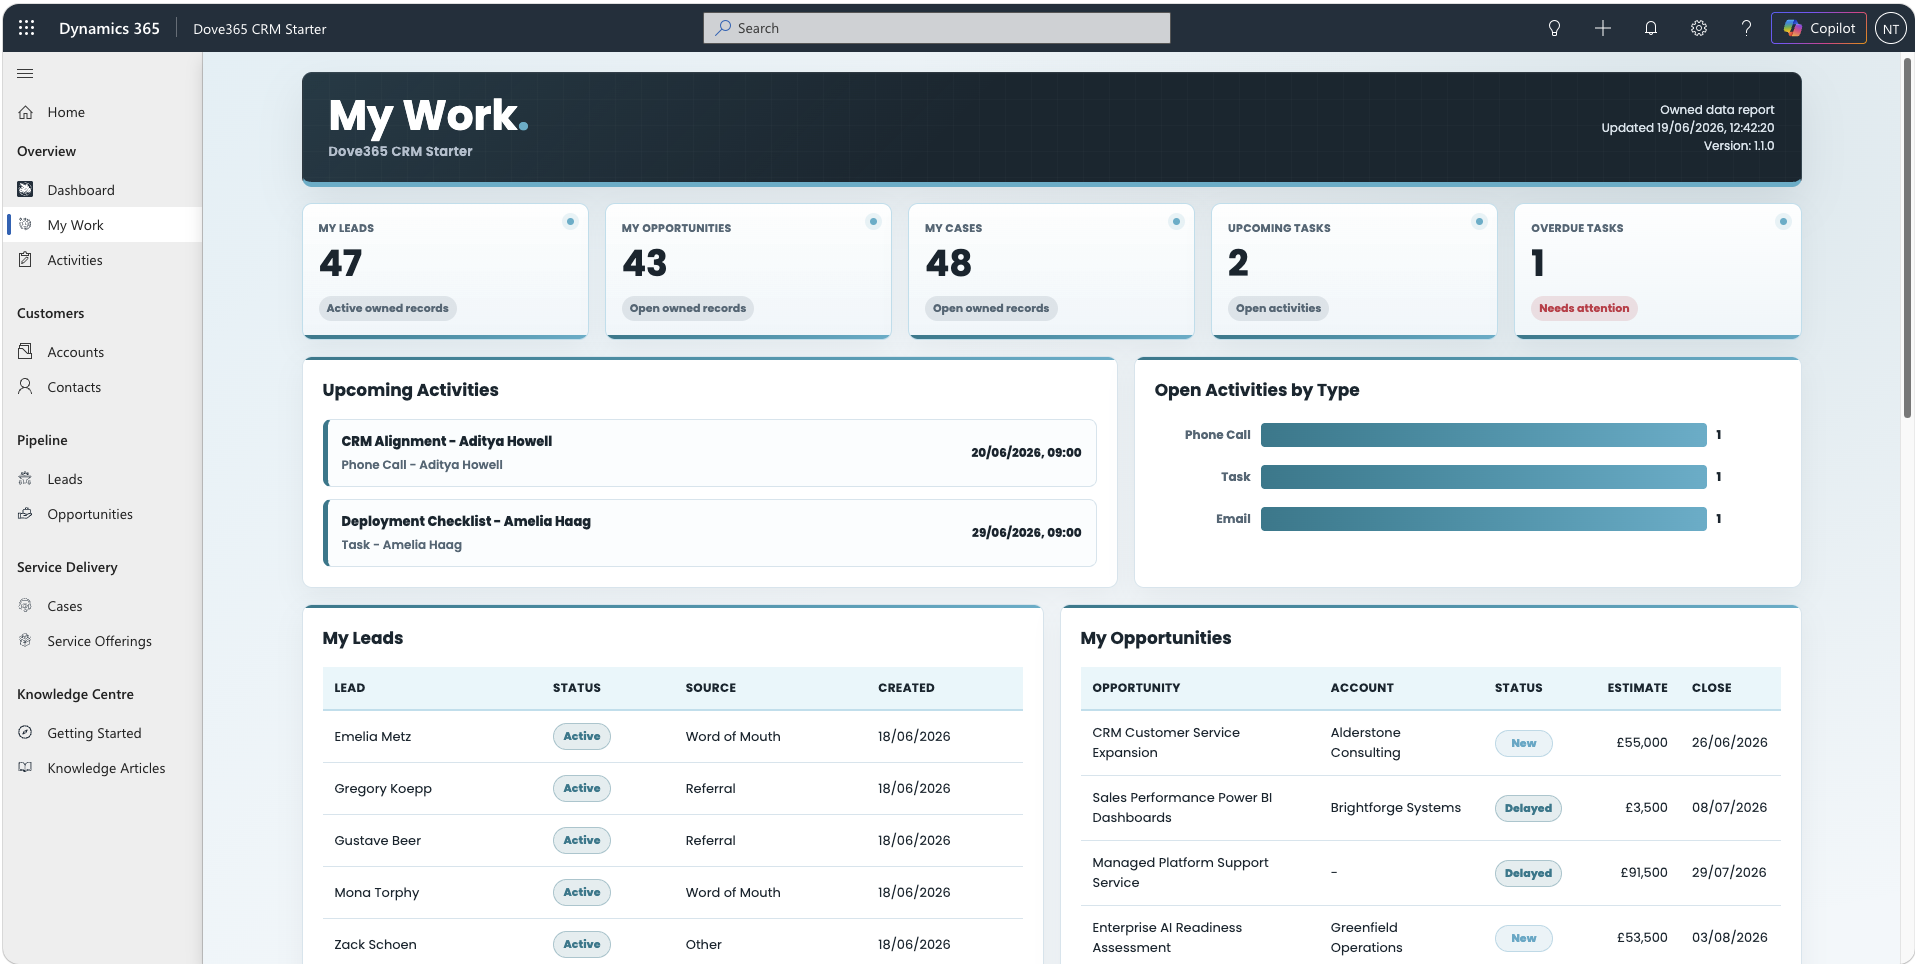This screenshot has width=1915, height=964.
Task: Click the Service Offerings icon
Action: [x=26, y=640]
